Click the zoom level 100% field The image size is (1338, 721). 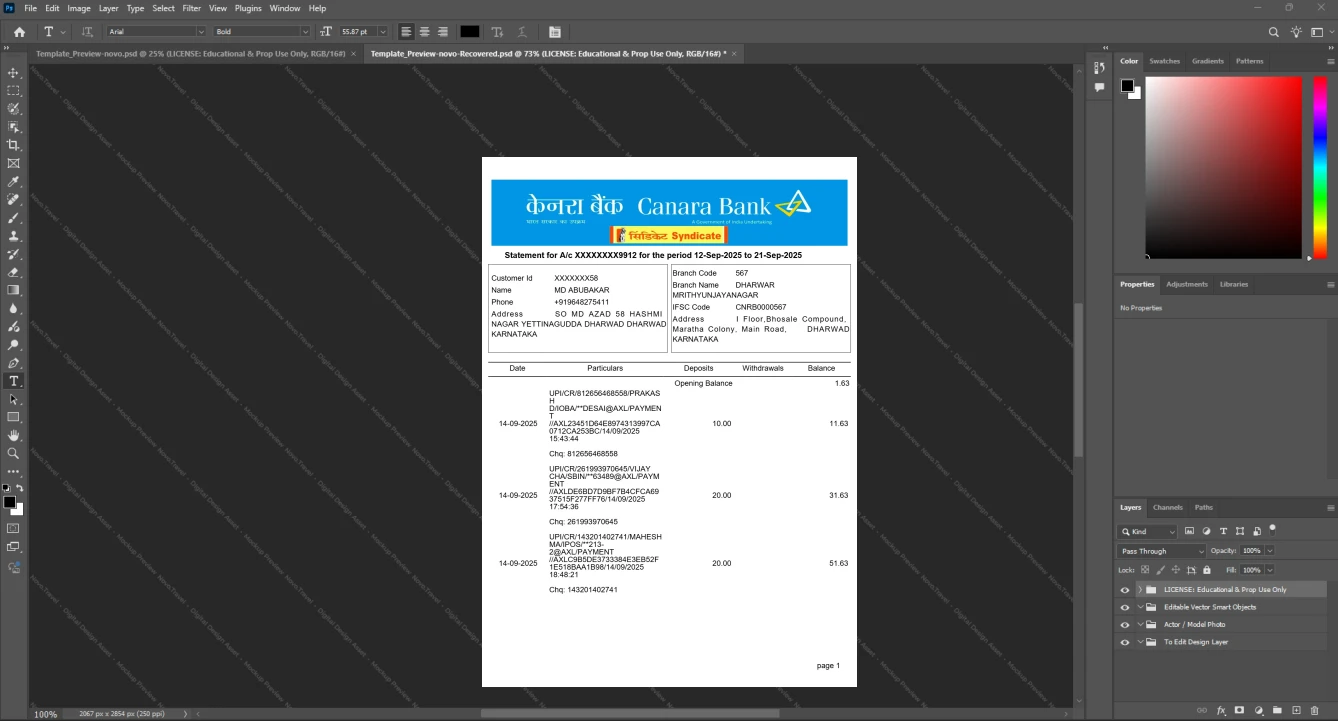[x=46, y=714]
